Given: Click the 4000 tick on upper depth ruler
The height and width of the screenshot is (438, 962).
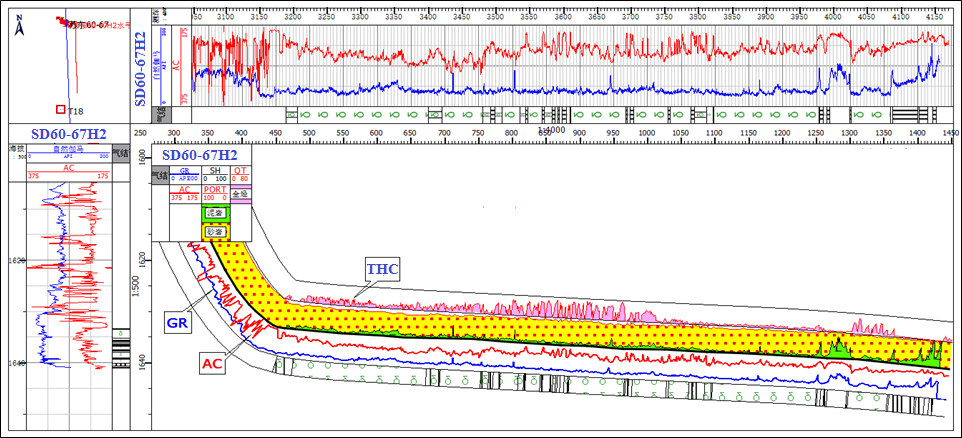Looking at the screenshot, I should click(x=833, y=19).
